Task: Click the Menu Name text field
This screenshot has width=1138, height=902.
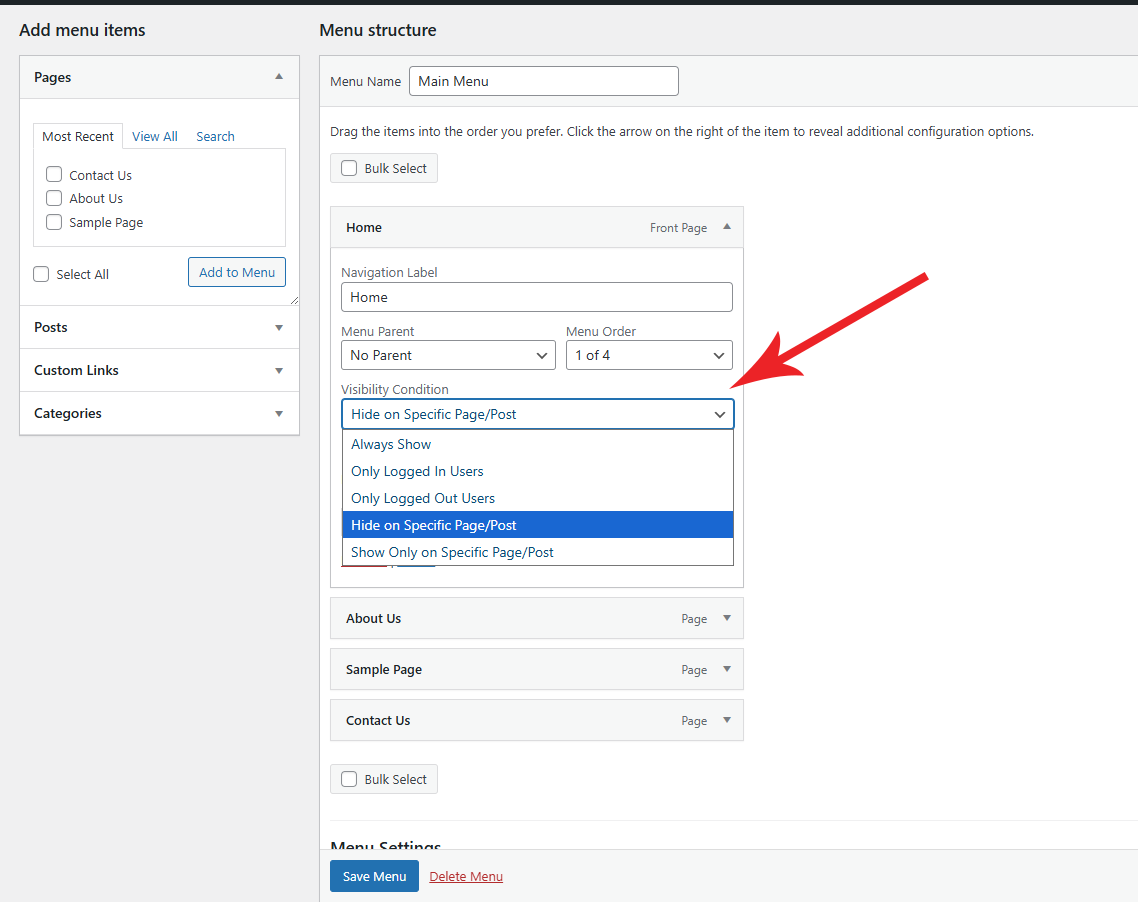Action: (543, 81)
